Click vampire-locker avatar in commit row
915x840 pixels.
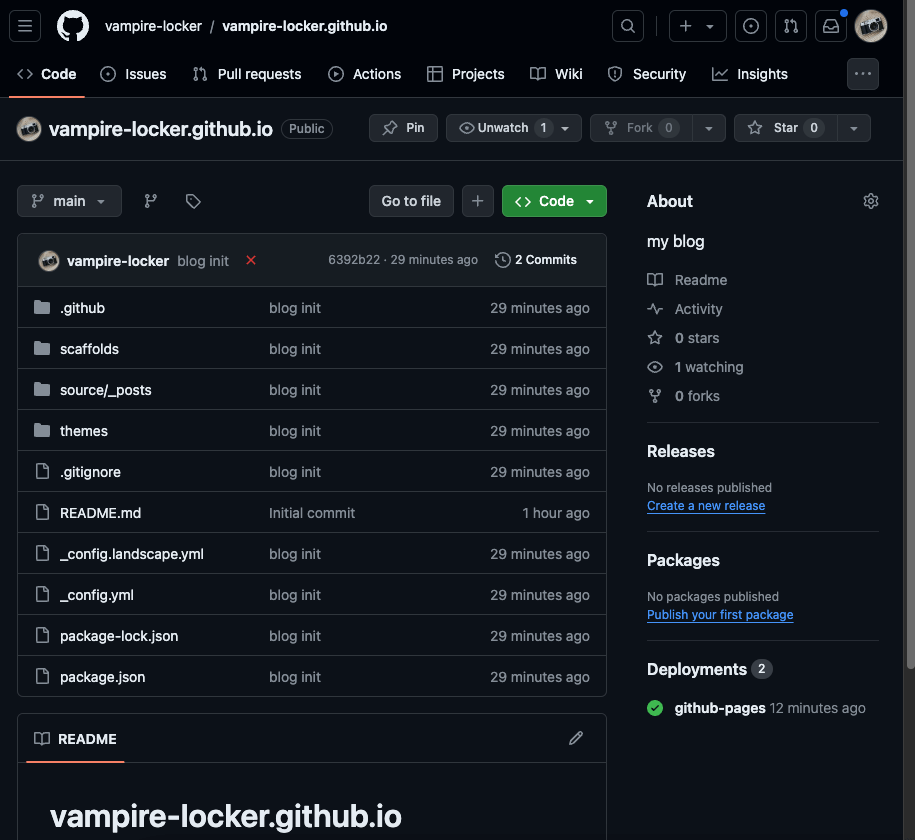point(49,260)
